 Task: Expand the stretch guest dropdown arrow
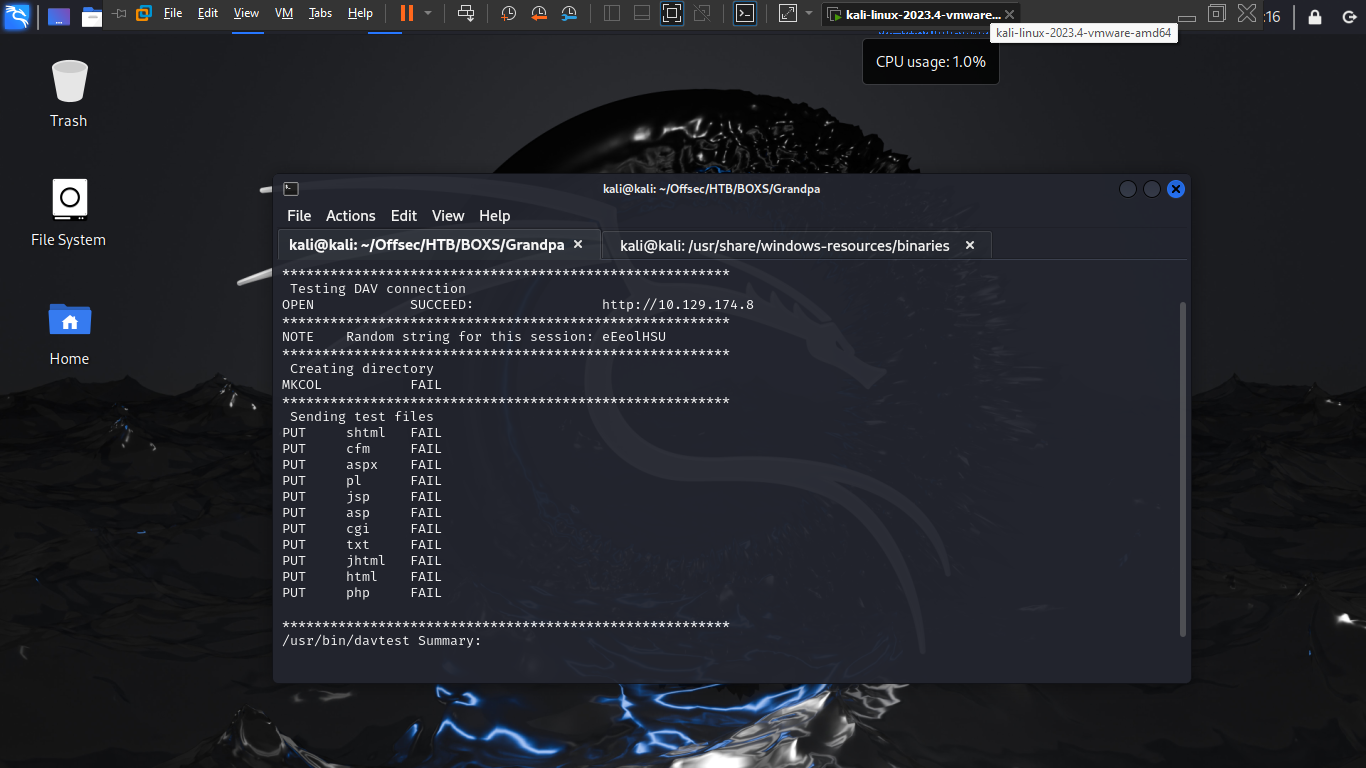(809, 13)
